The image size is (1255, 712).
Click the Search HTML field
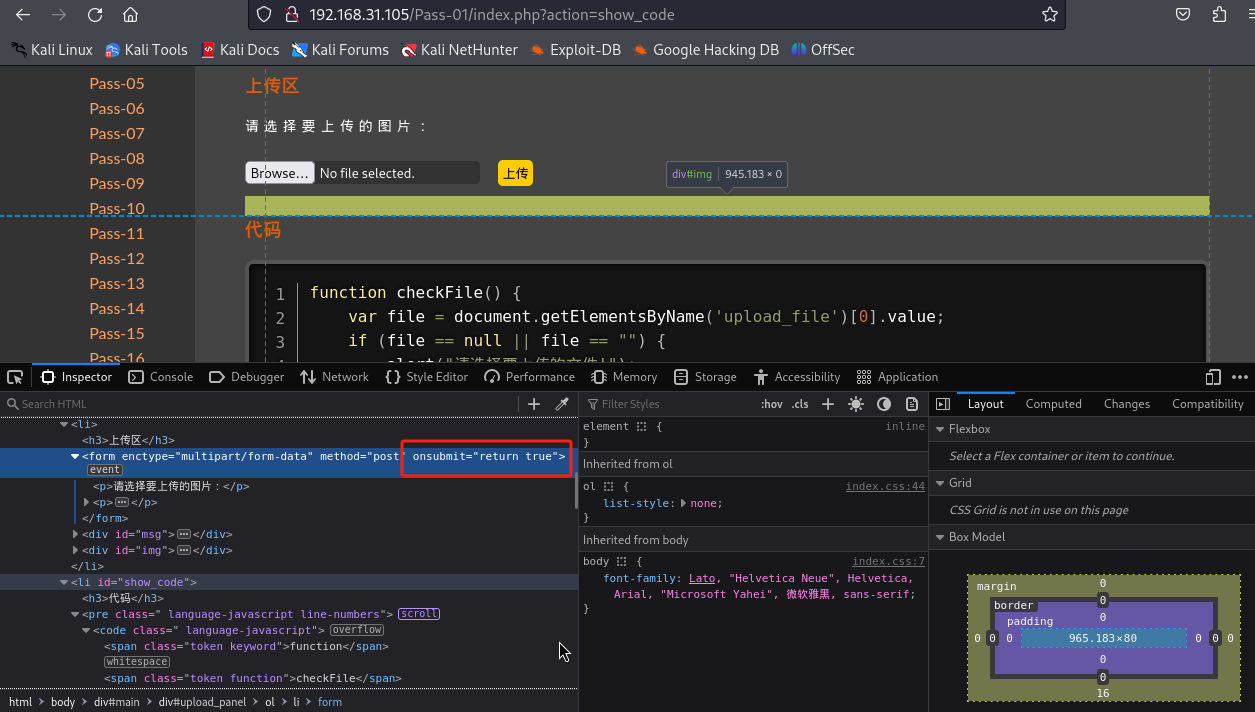click(261, 404)
